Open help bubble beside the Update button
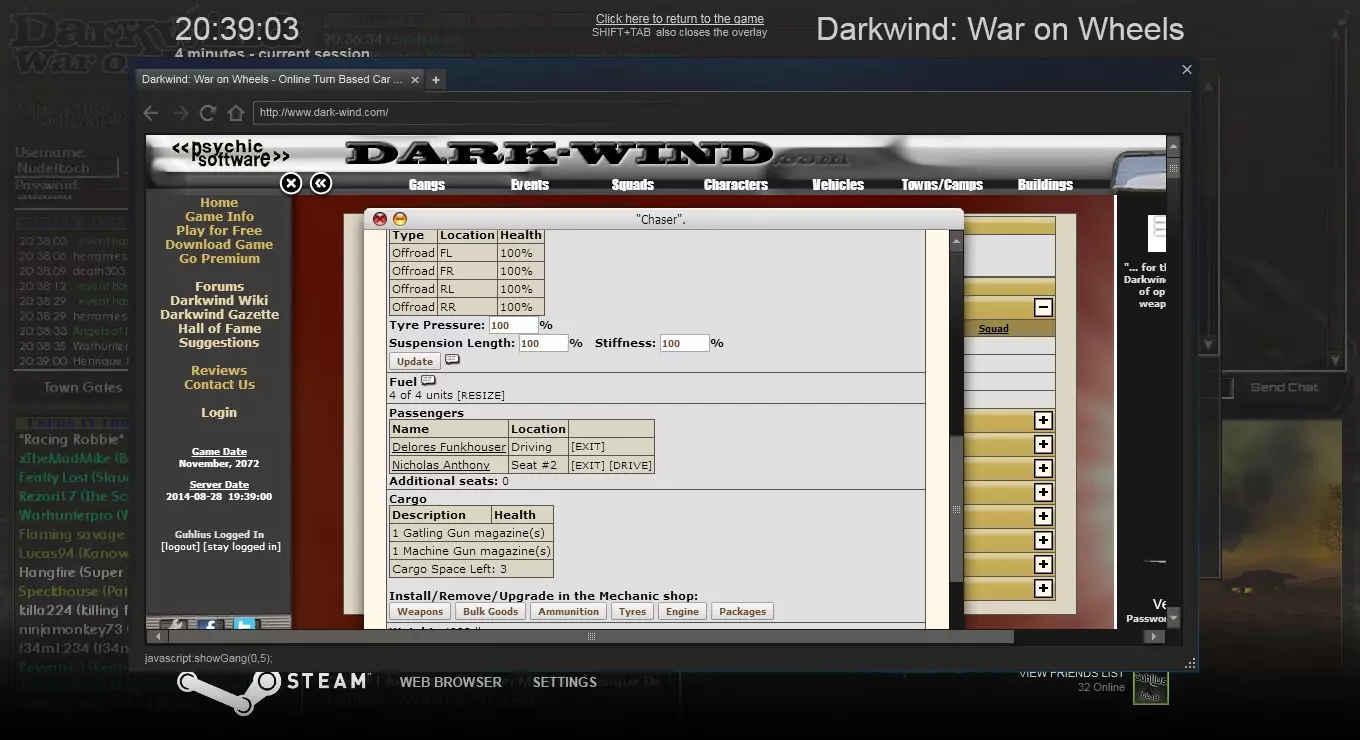Image resolution: width=1360 pixels, height=740 pixels. coord(453,360)
